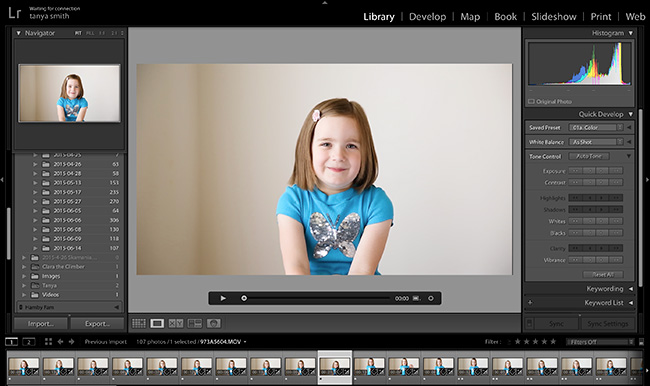This screenshot has height=386, width=650.
Task: Set Navigator zoom to 2:1
Action: (114, 33)
